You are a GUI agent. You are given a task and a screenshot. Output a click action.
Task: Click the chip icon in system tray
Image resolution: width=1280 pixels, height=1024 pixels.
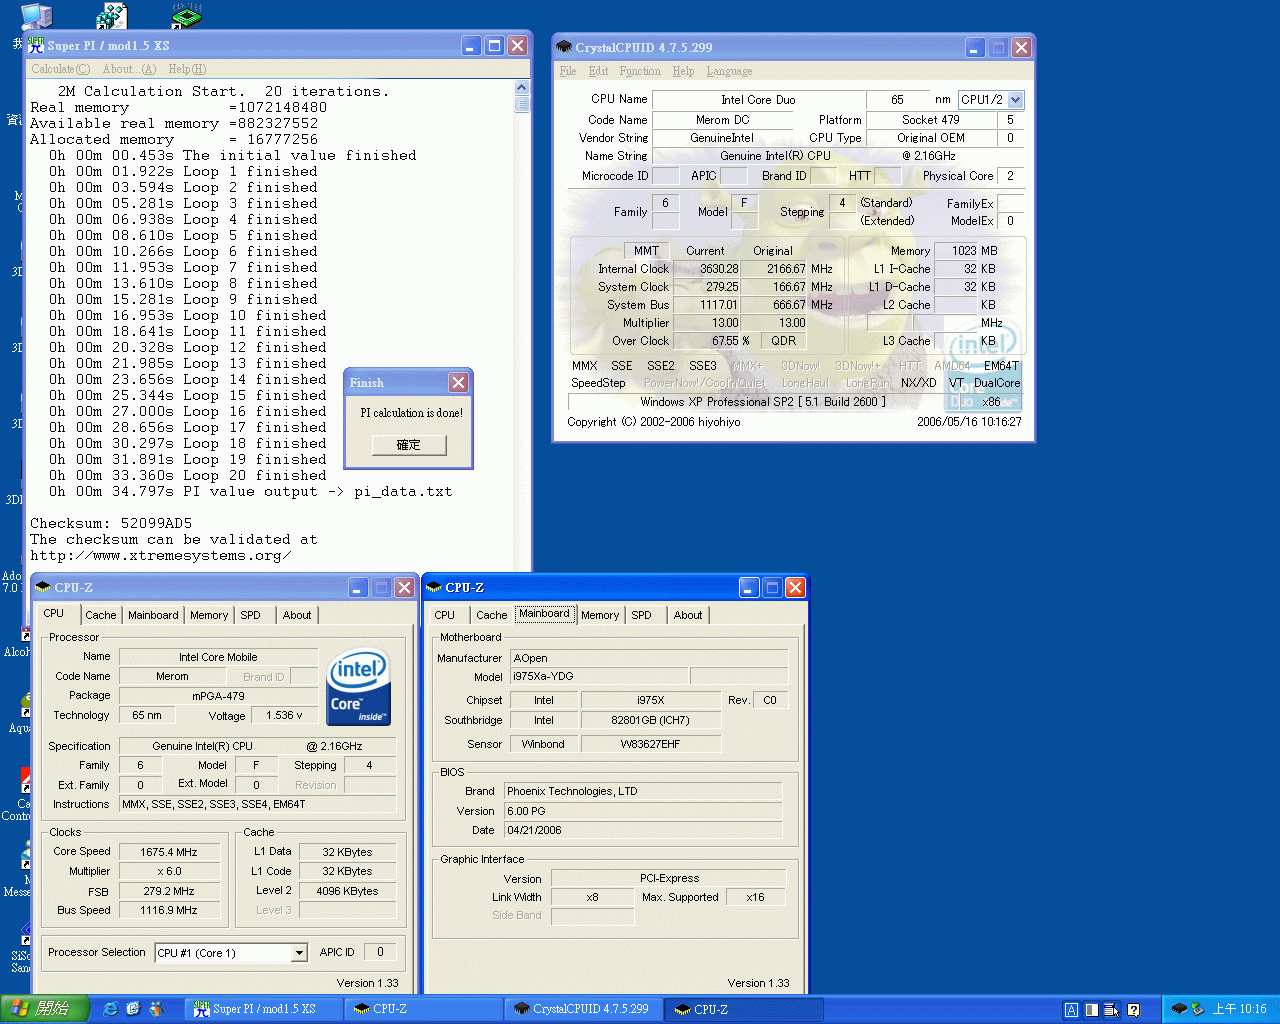click(x=1179, y=1009)
